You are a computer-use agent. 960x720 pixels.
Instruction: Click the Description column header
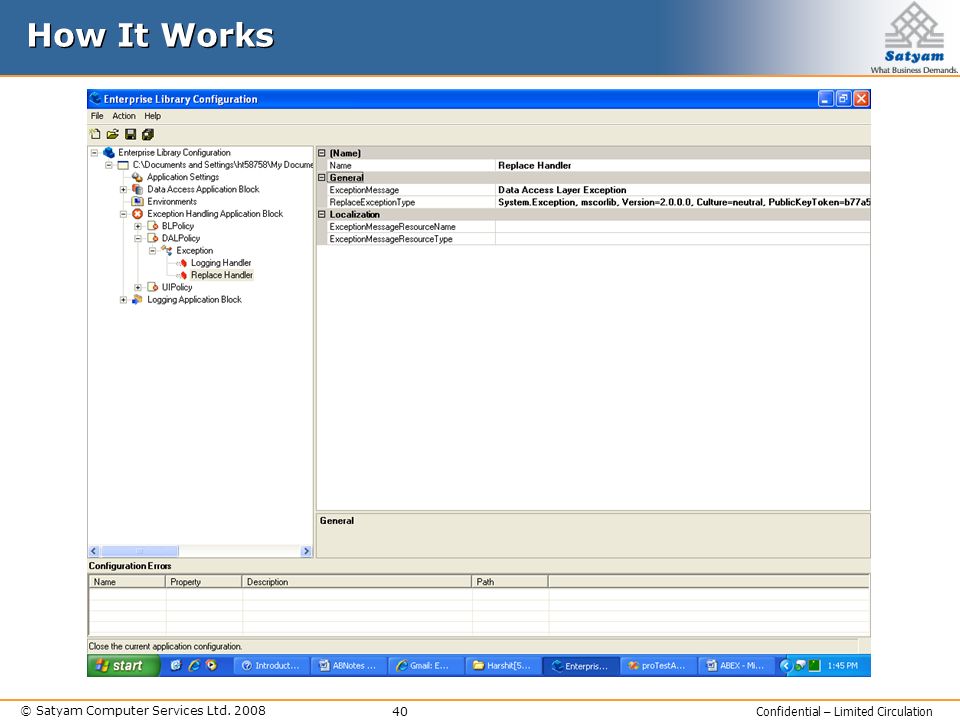coord(357,582)
